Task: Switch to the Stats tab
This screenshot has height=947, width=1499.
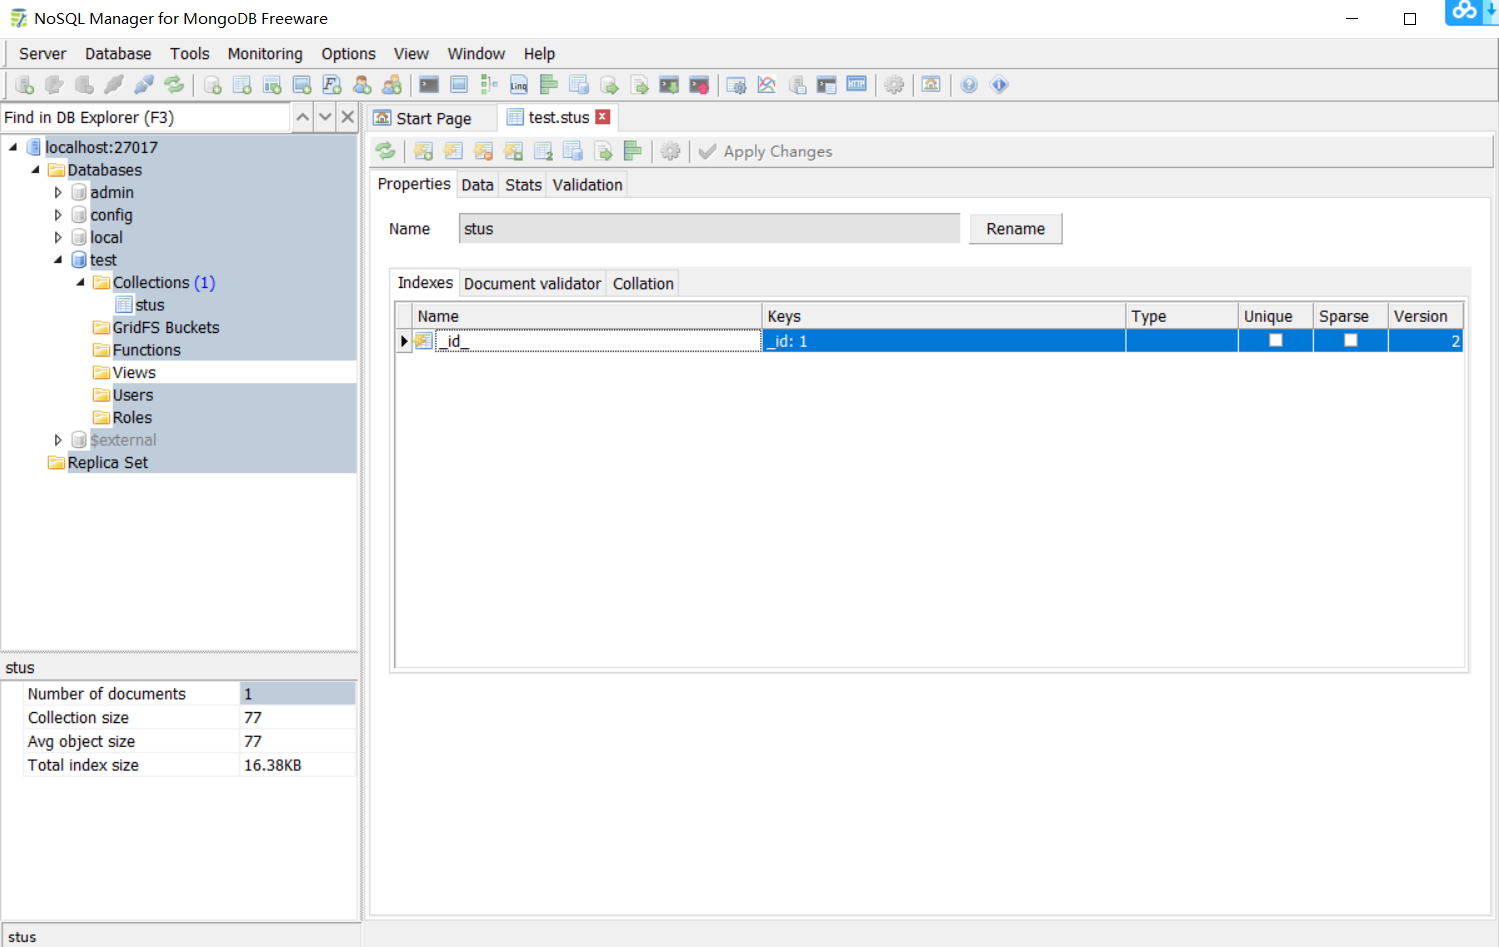Action: 523,185
